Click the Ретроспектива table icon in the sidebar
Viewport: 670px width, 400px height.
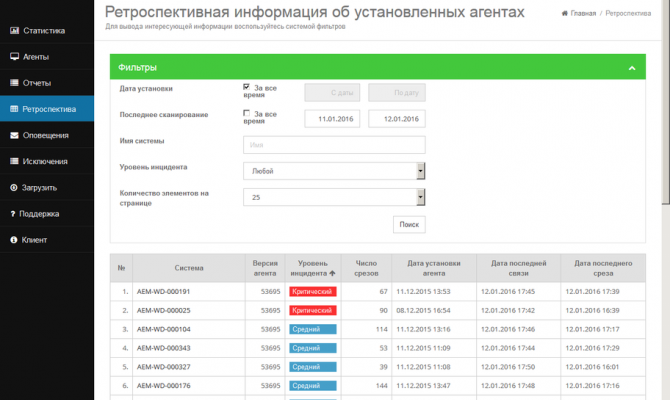pos(14,109)
